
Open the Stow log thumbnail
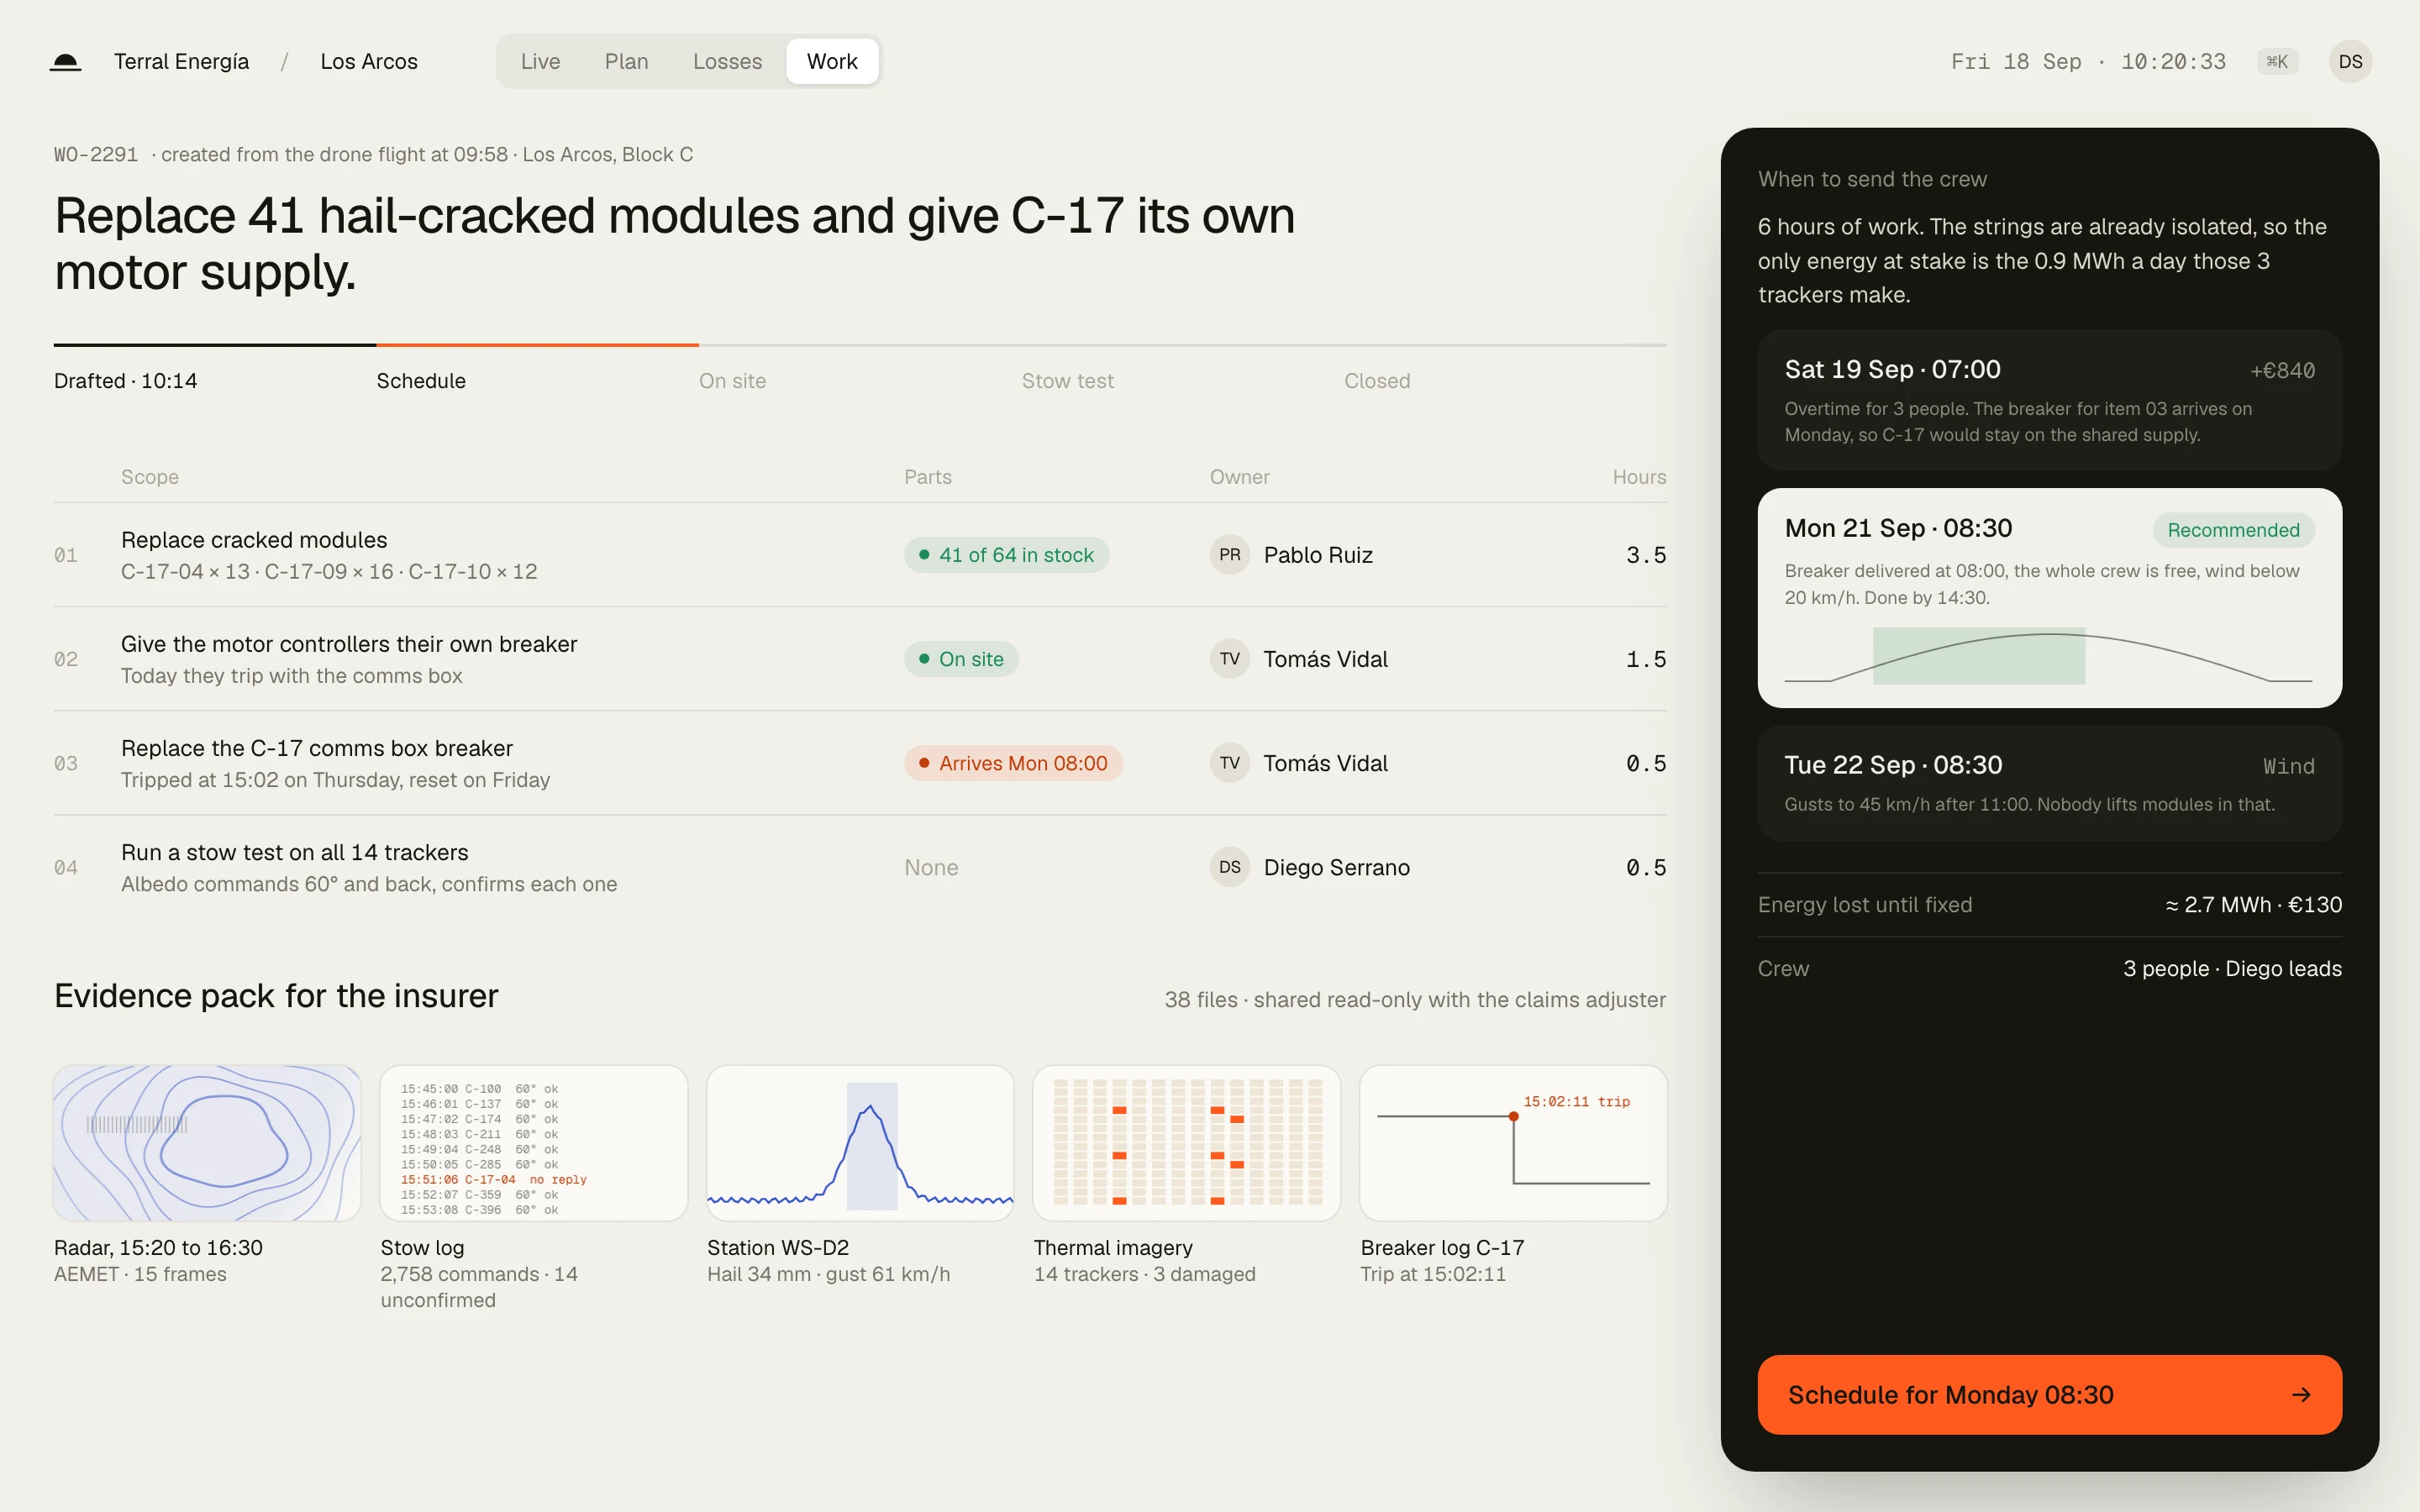[534, 1142]
